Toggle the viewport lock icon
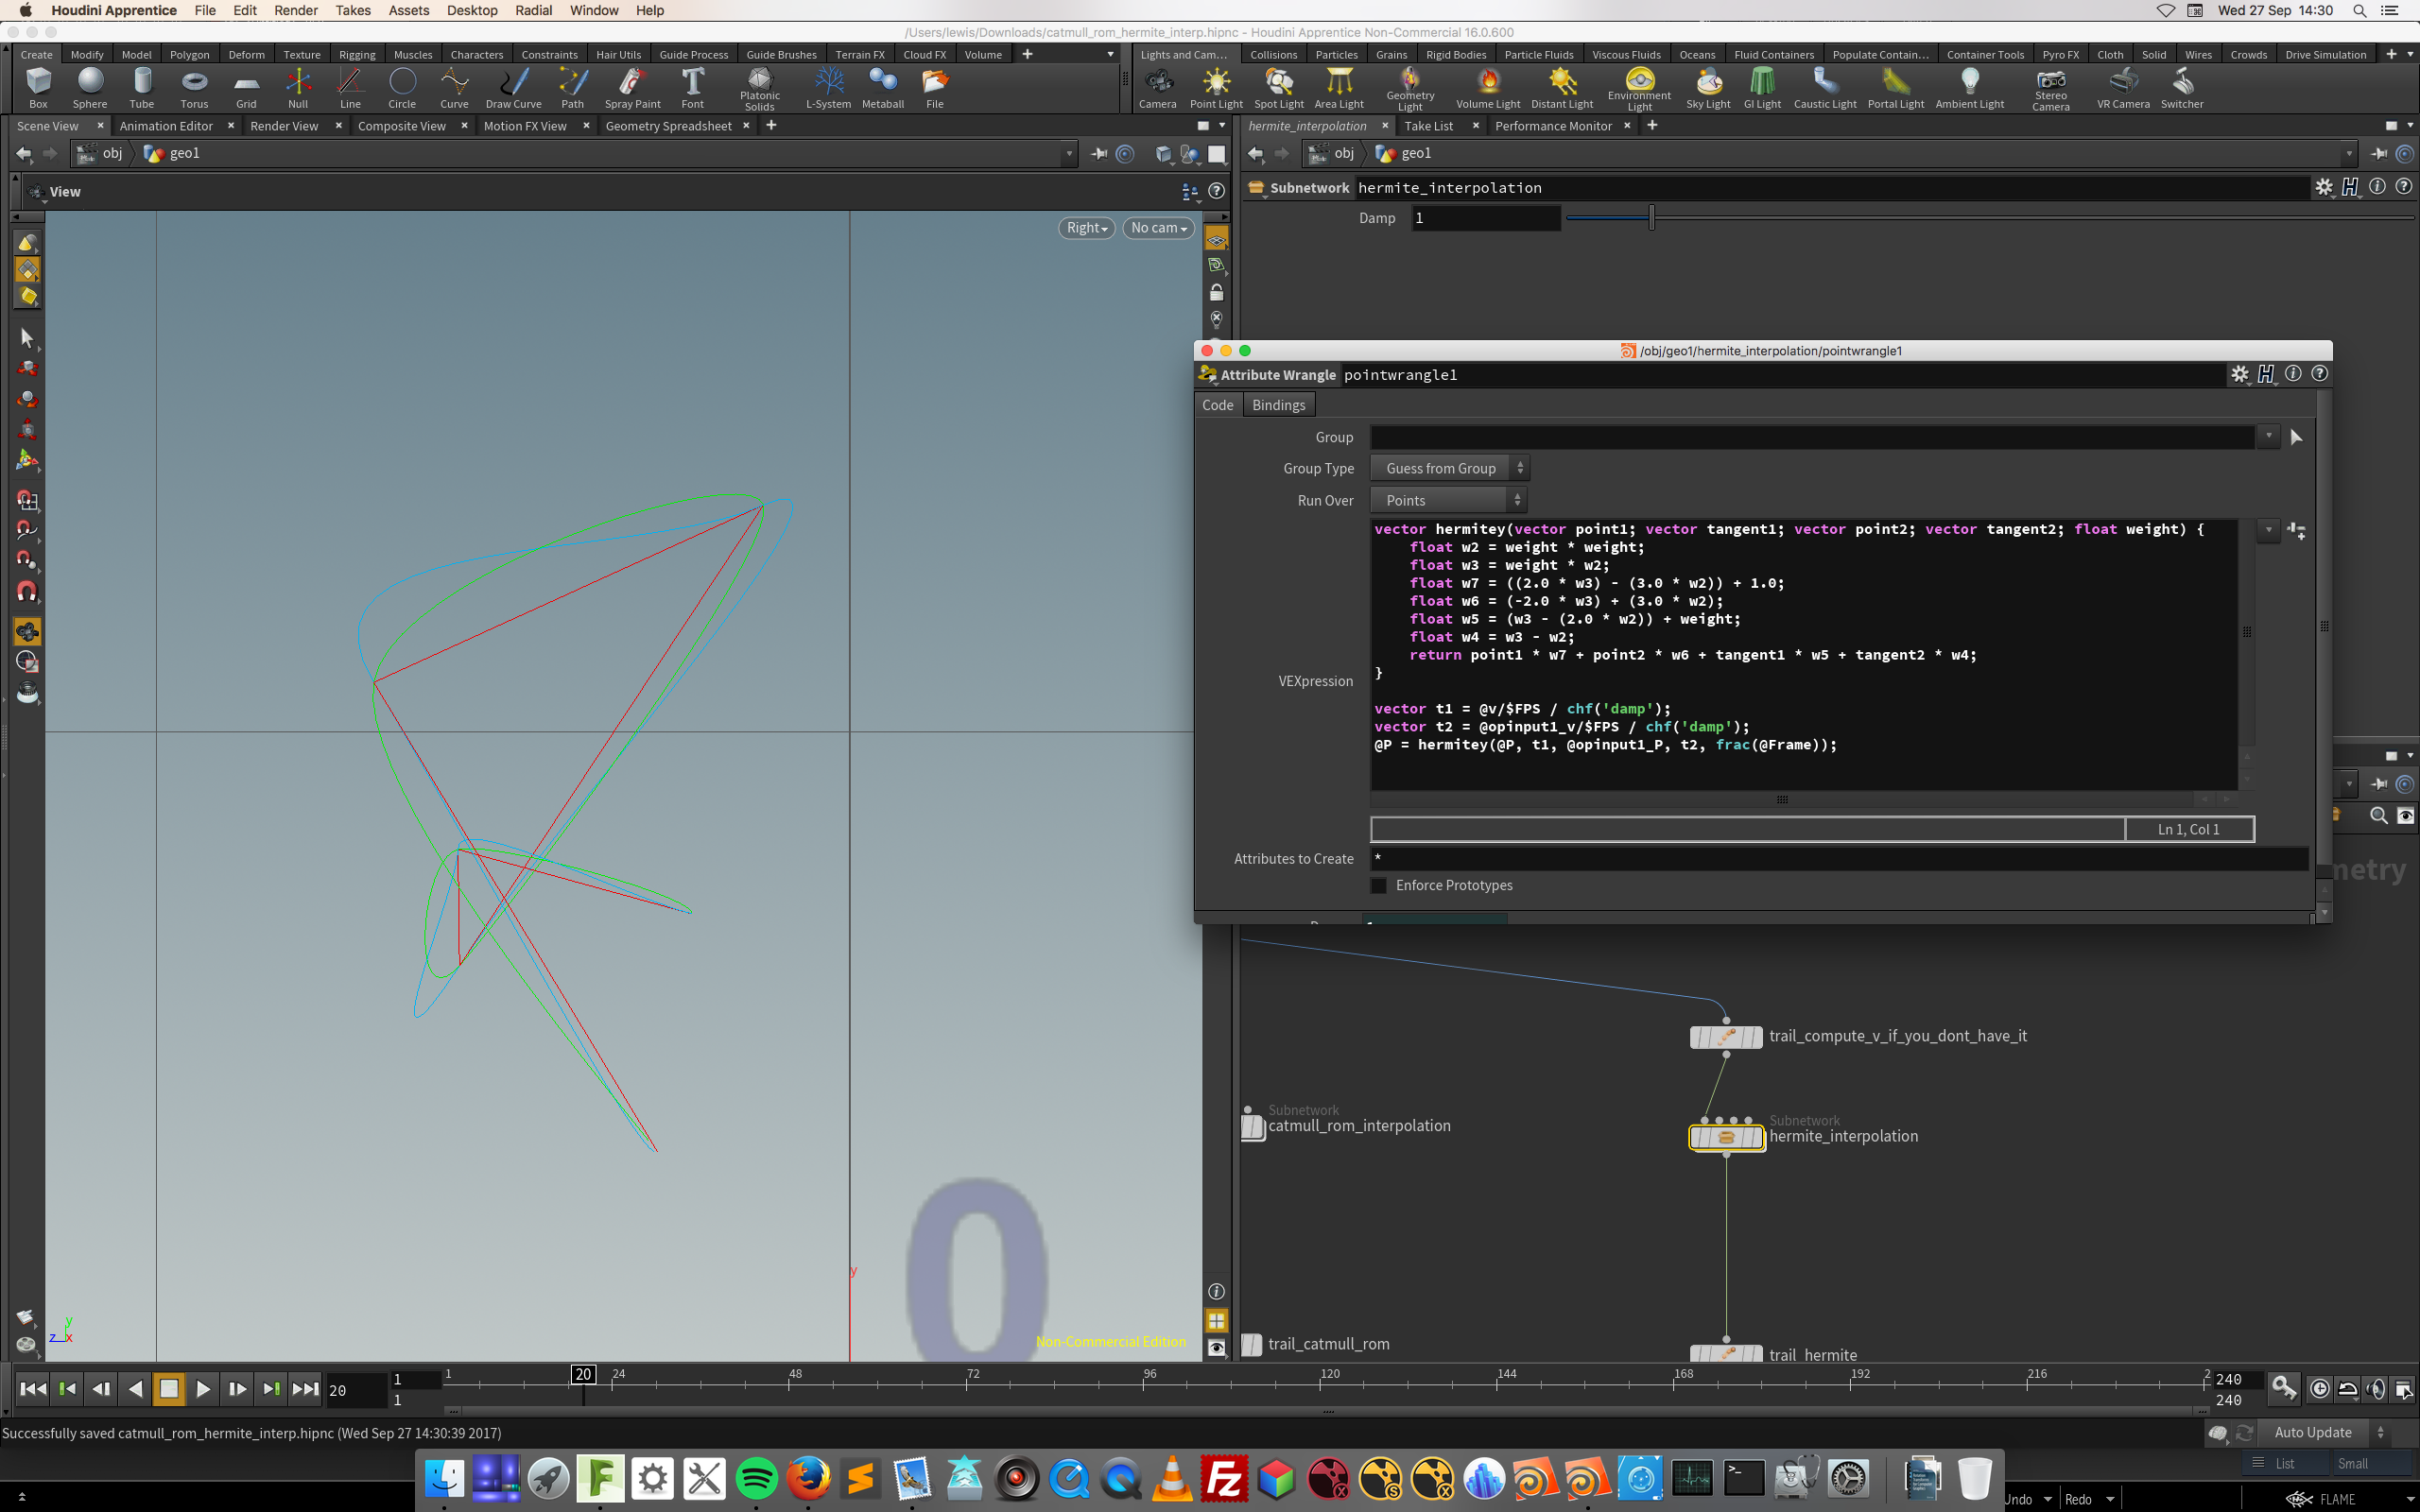This screenshot has height=1512, width=2420. pos(1216,293)
